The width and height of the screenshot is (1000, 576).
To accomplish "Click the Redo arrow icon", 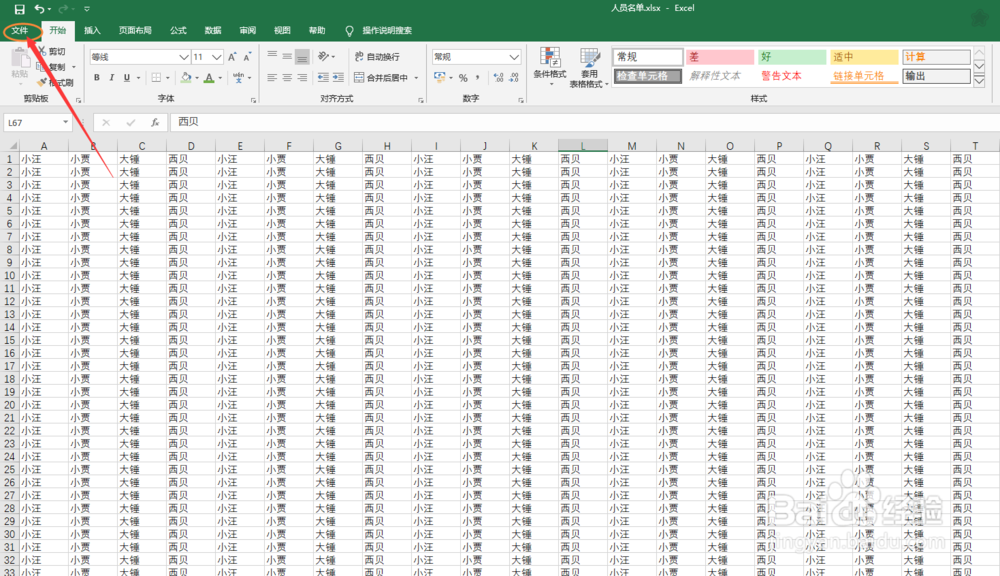I will click(x=62, y=9).
